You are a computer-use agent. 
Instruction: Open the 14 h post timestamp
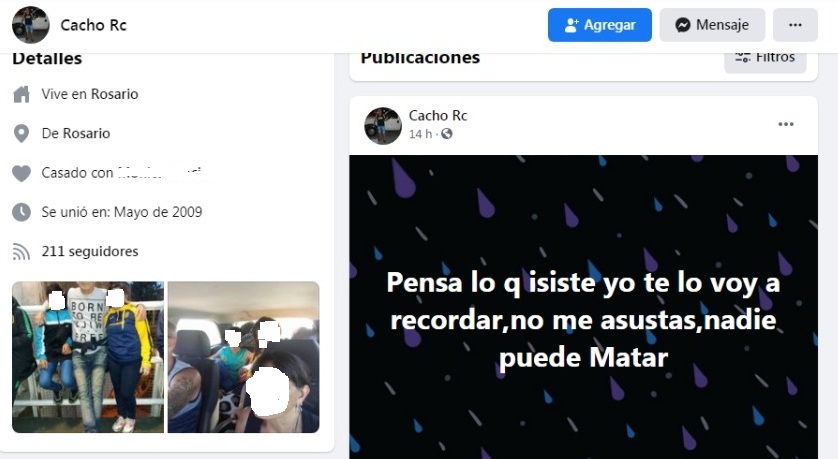(x=420, y=134)
